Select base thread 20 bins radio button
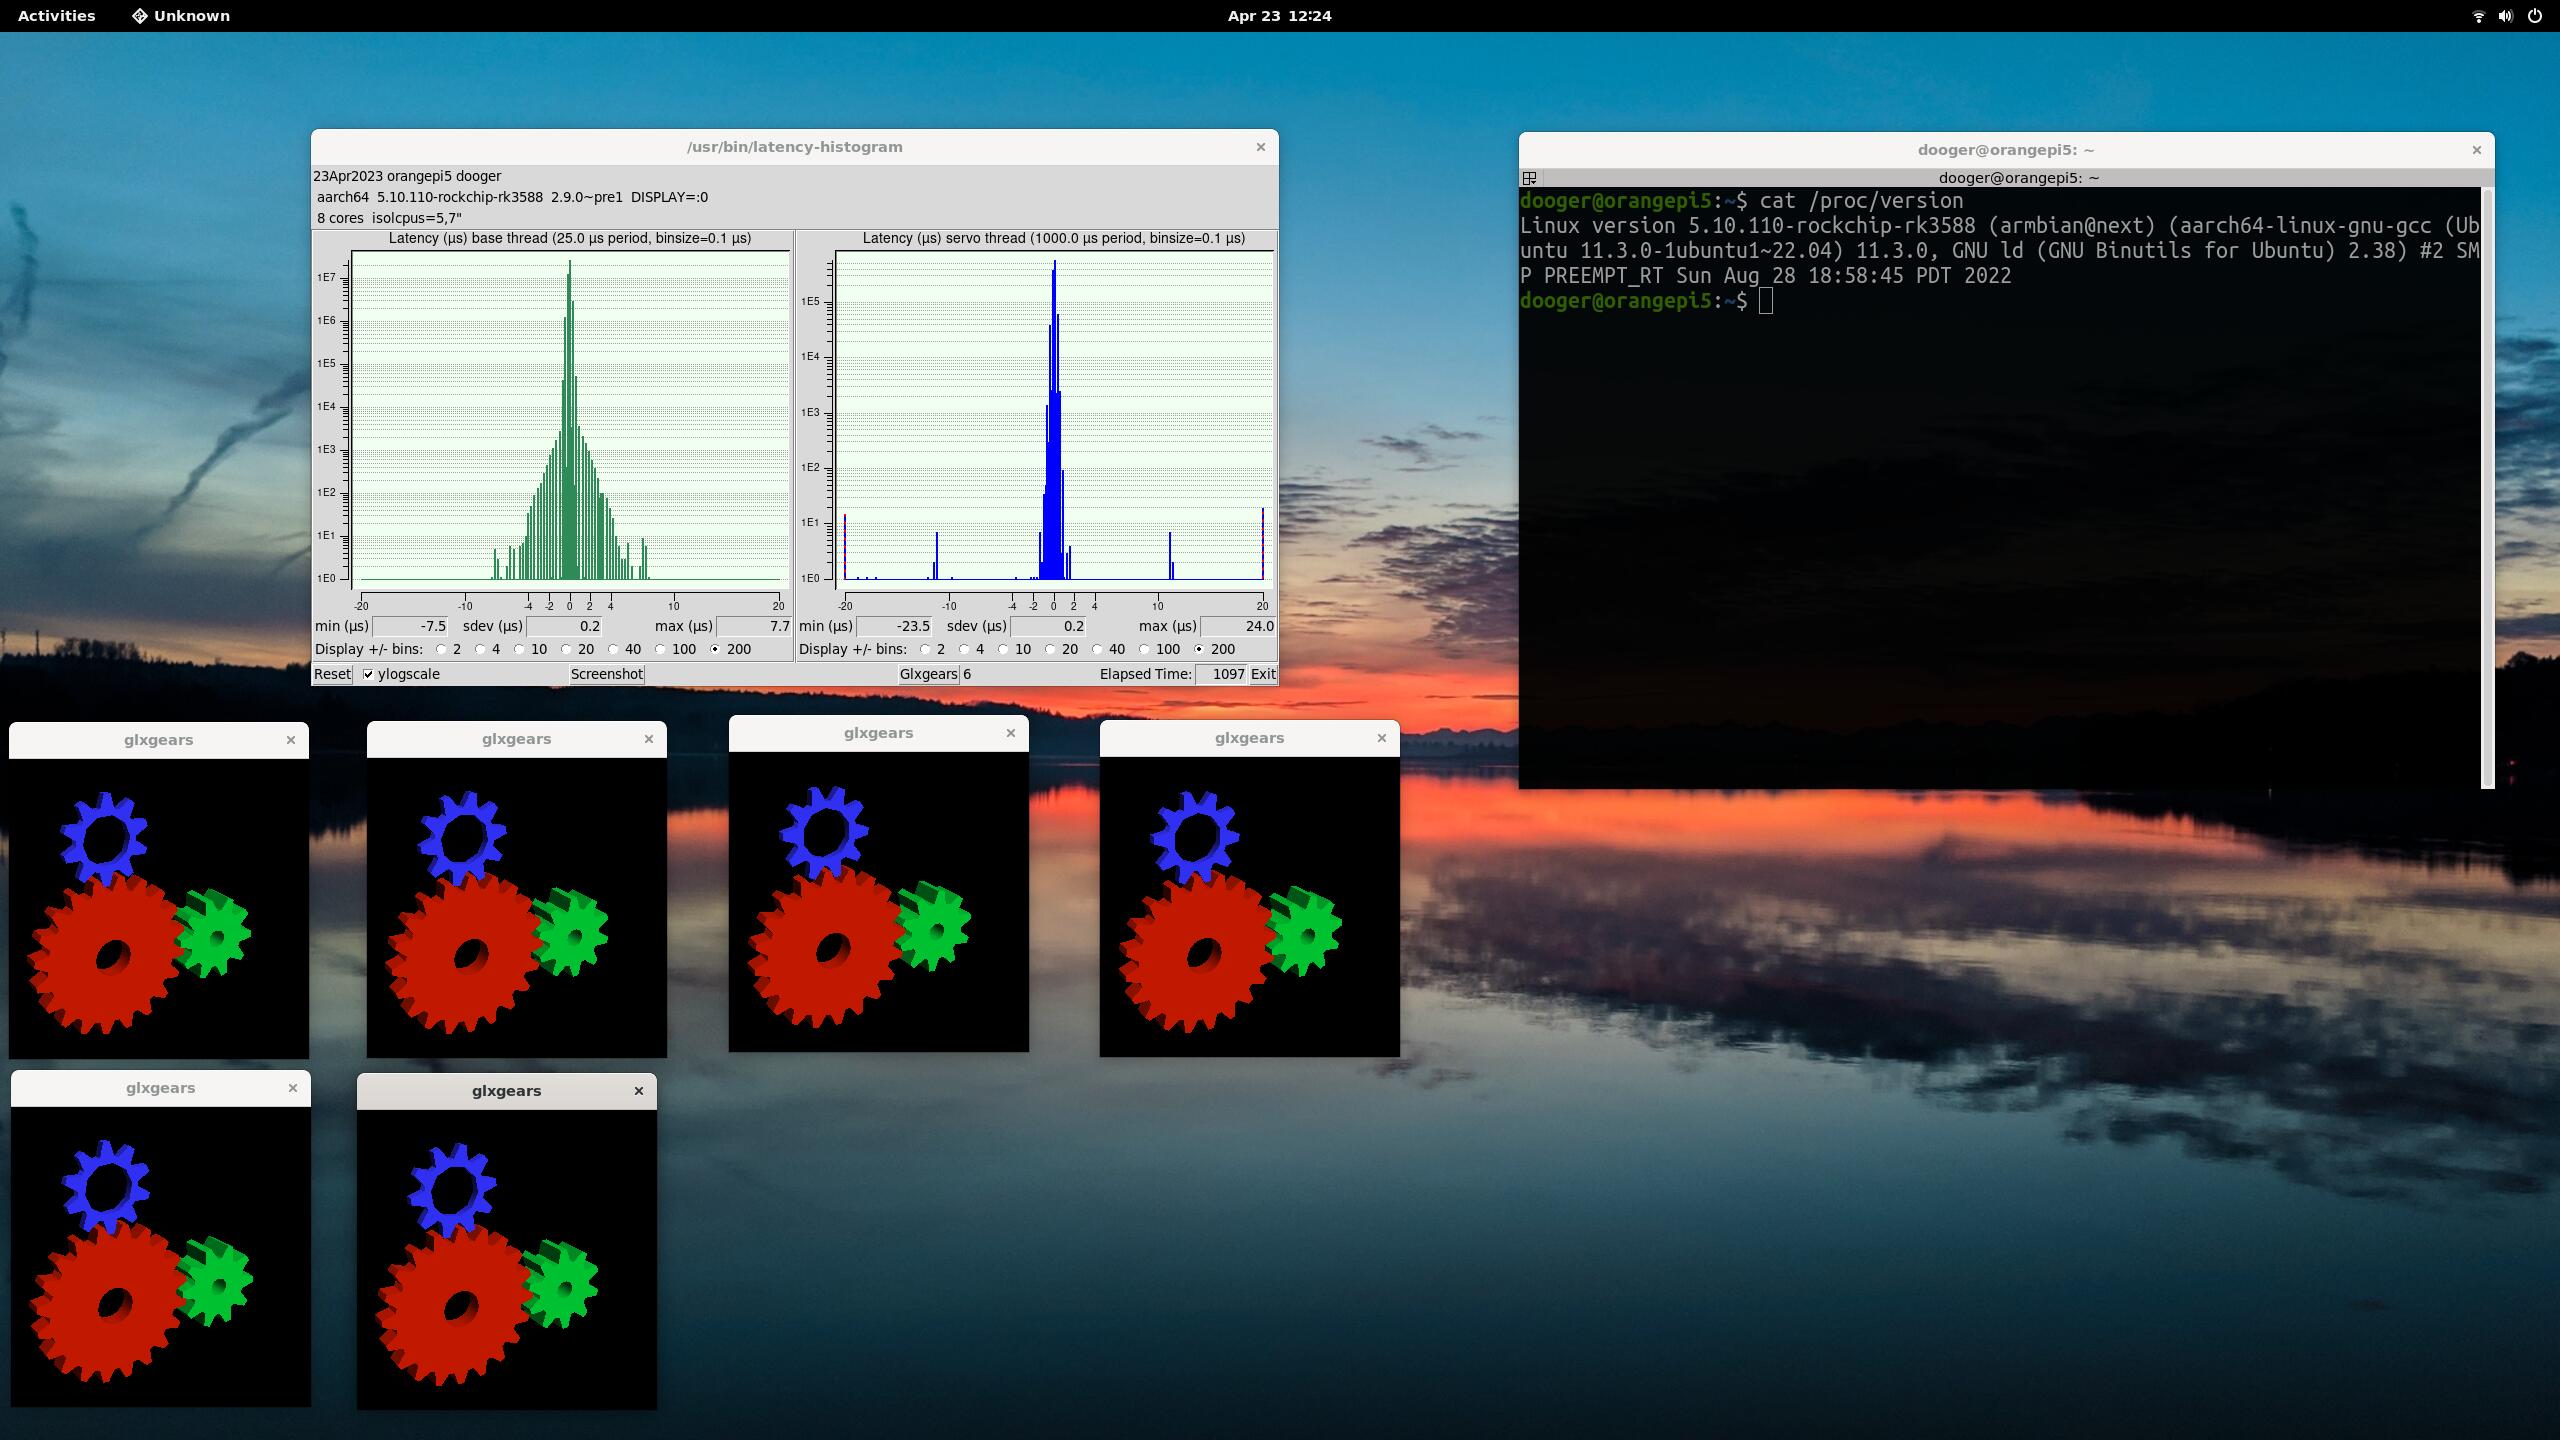 (566, 649)
